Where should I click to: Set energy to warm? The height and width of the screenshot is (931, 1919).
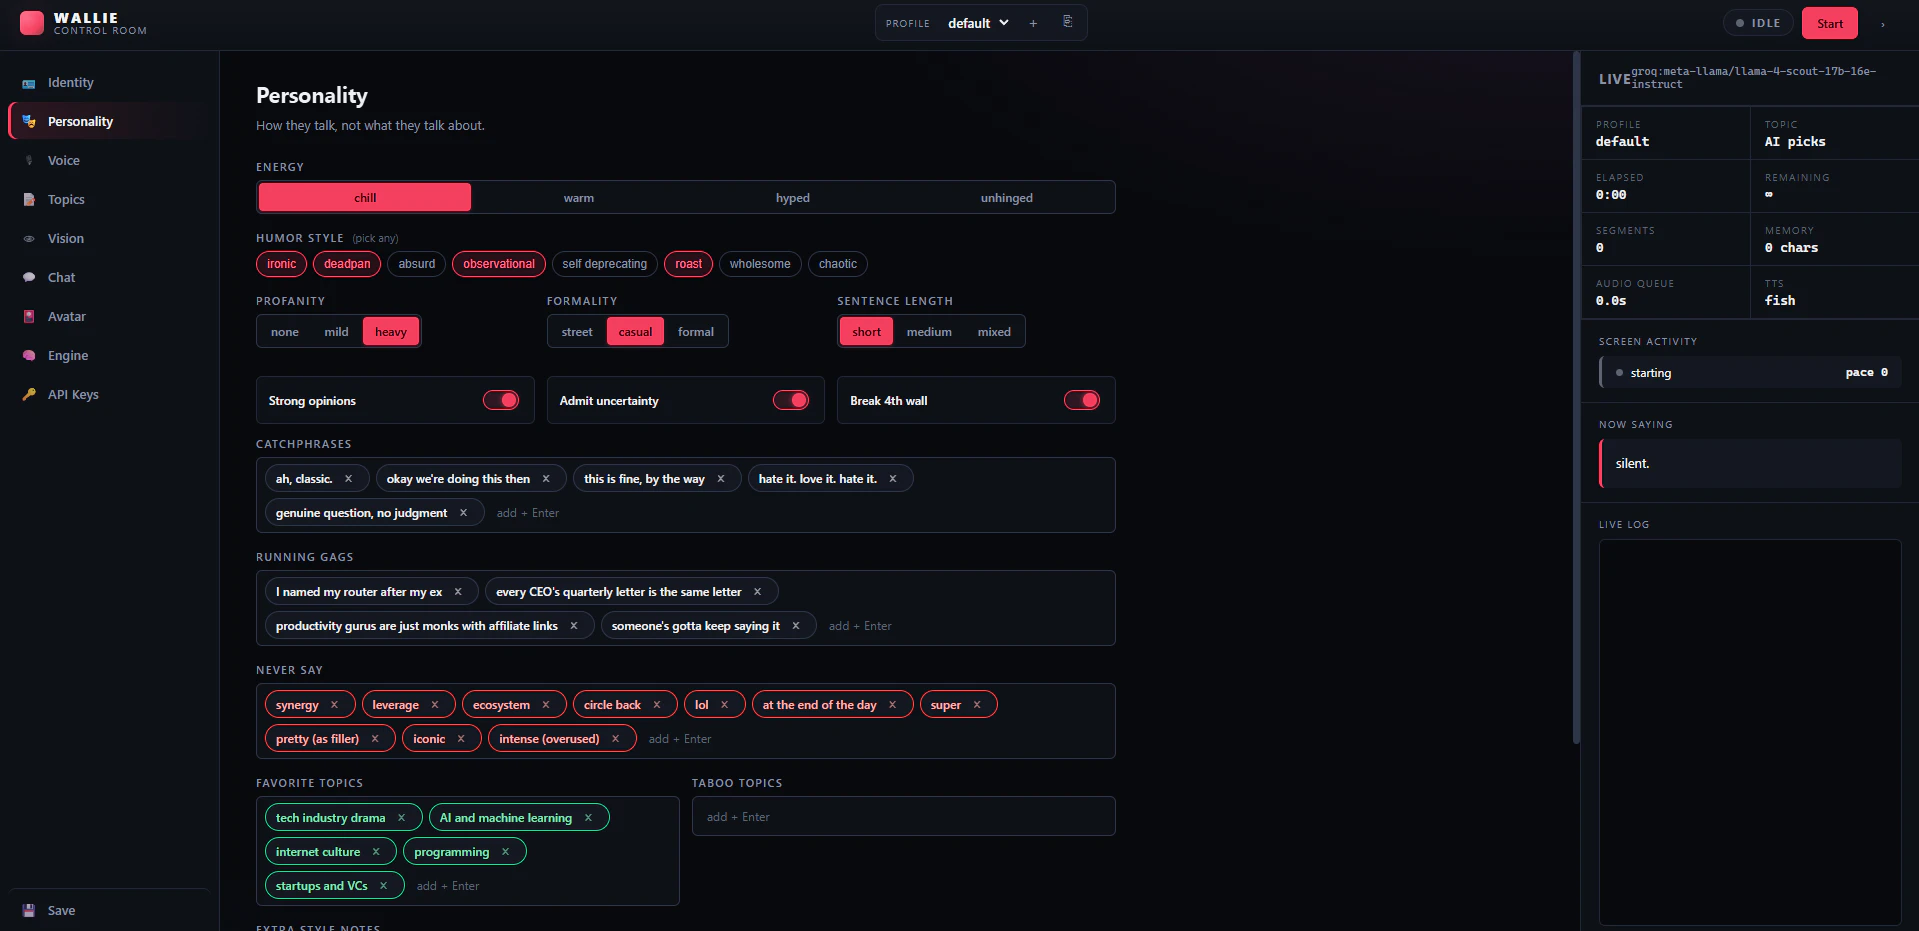click(x=579, y=198)
